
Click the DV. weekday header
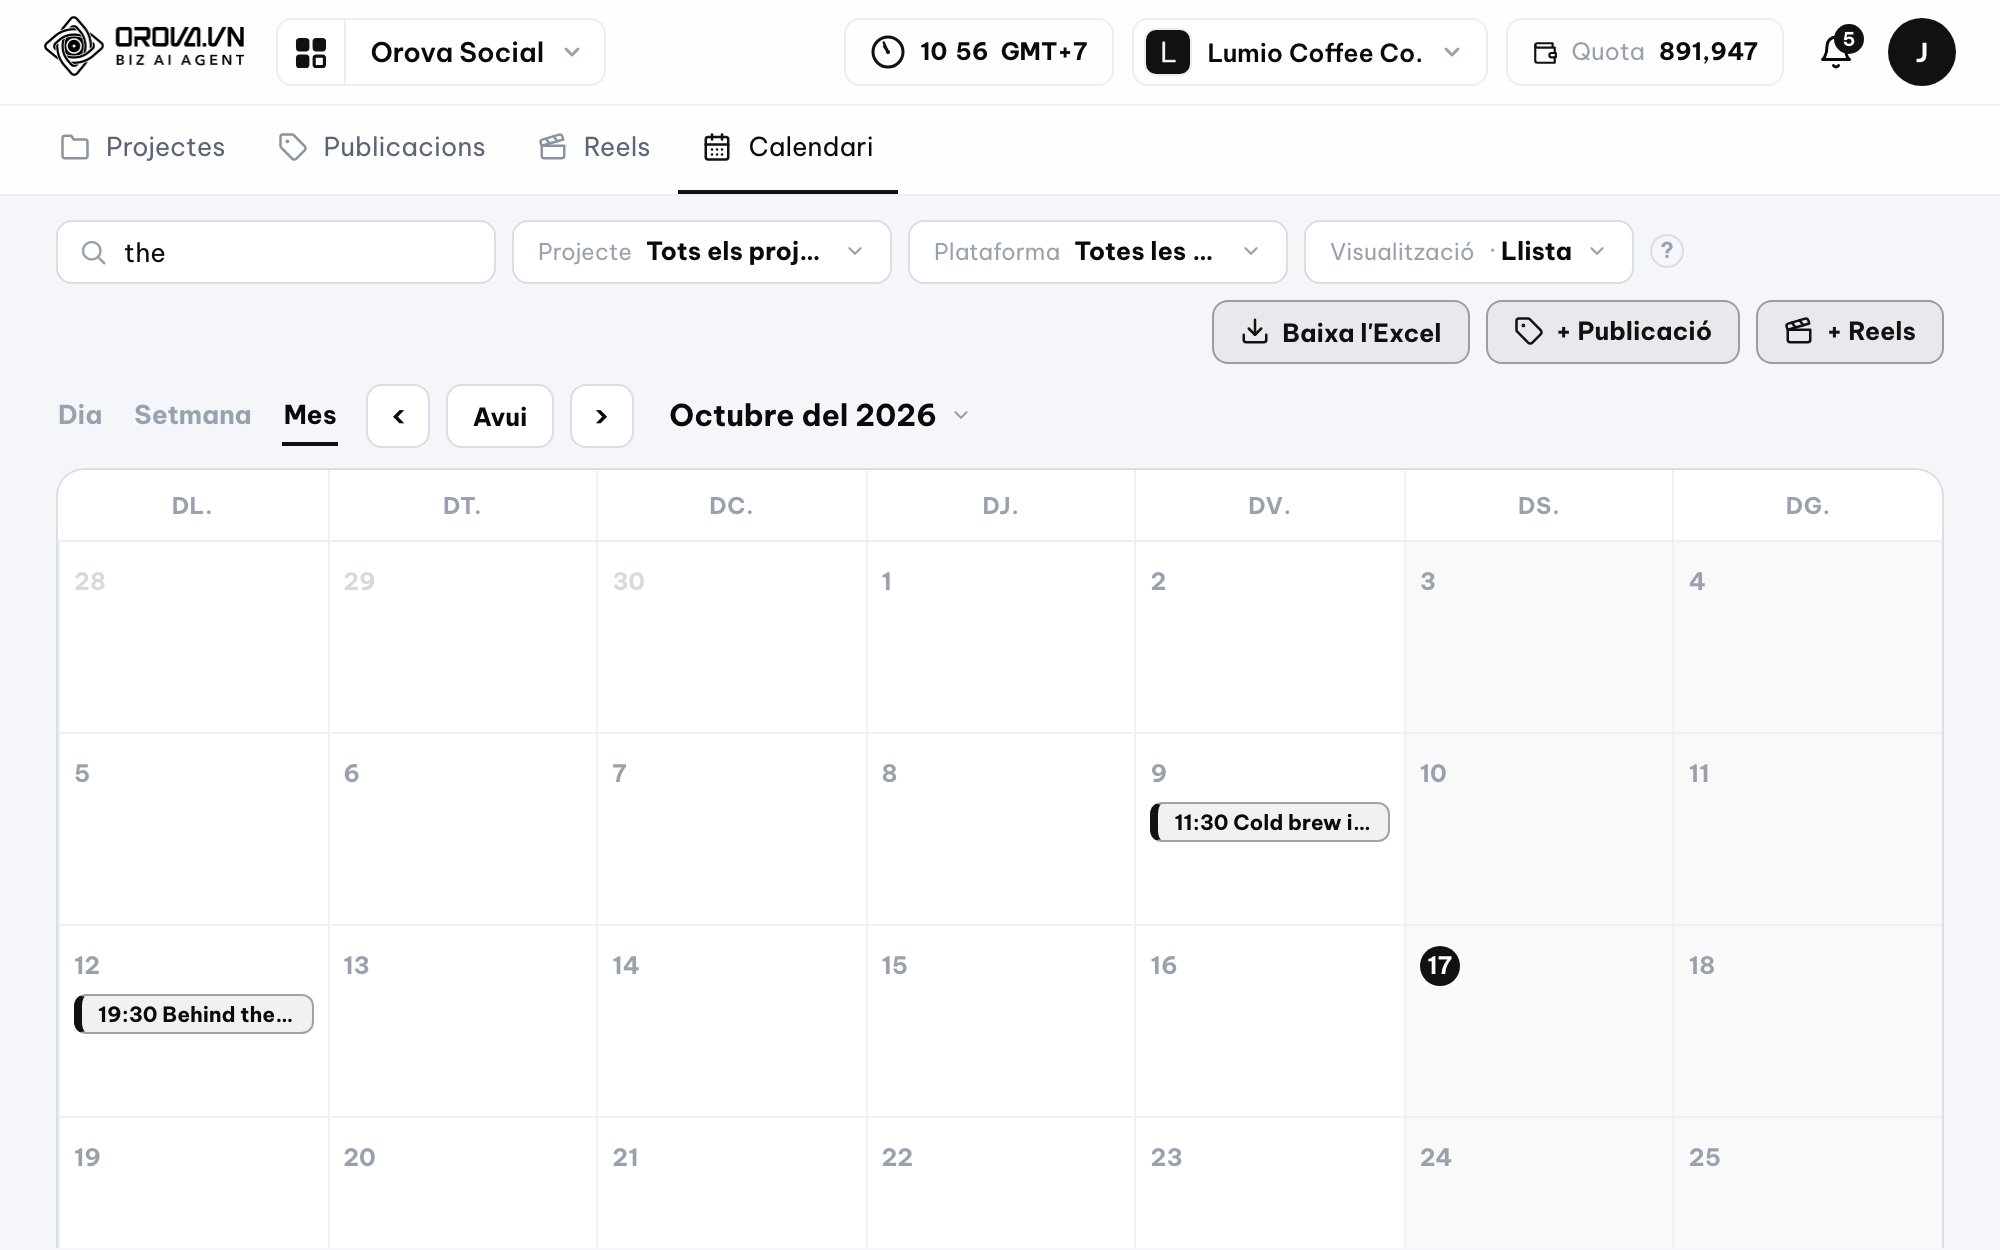(x=1269, y=506)
